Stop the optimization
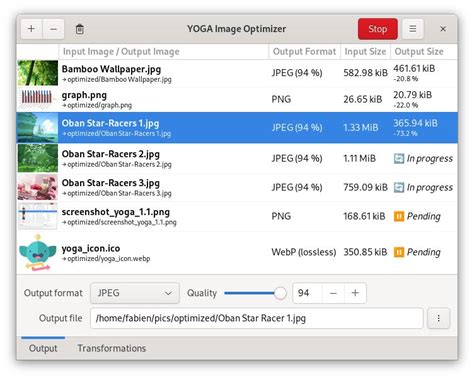 [x=378, y=29]
